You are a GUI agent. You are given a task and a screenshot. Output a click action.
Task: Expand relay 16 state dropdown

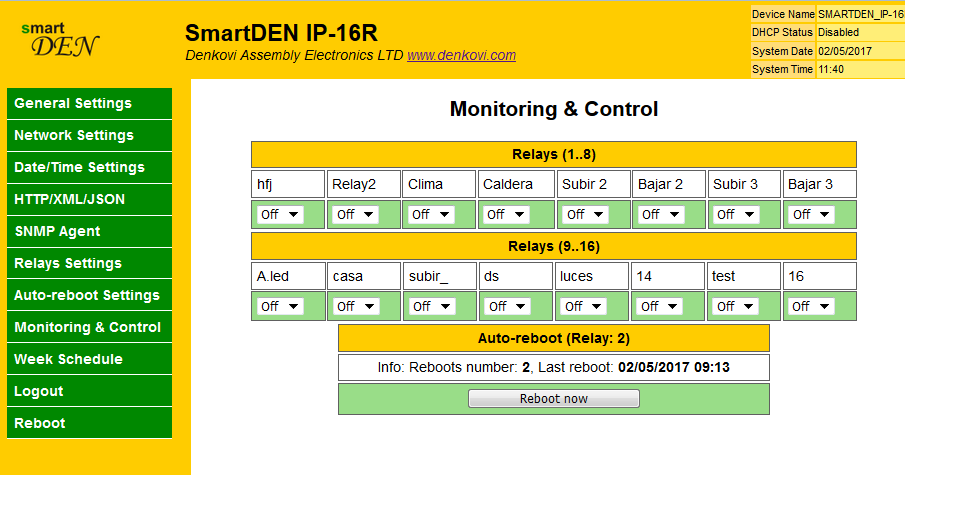coord(811,307)
